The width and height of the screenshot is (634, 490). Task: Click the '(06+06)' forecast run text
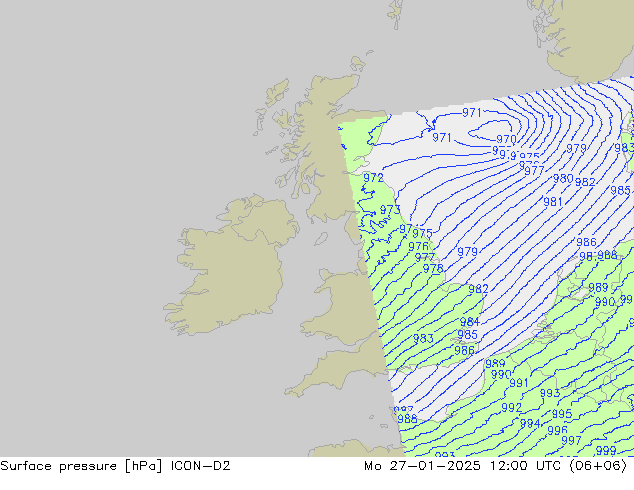click(x=598, y=466)
